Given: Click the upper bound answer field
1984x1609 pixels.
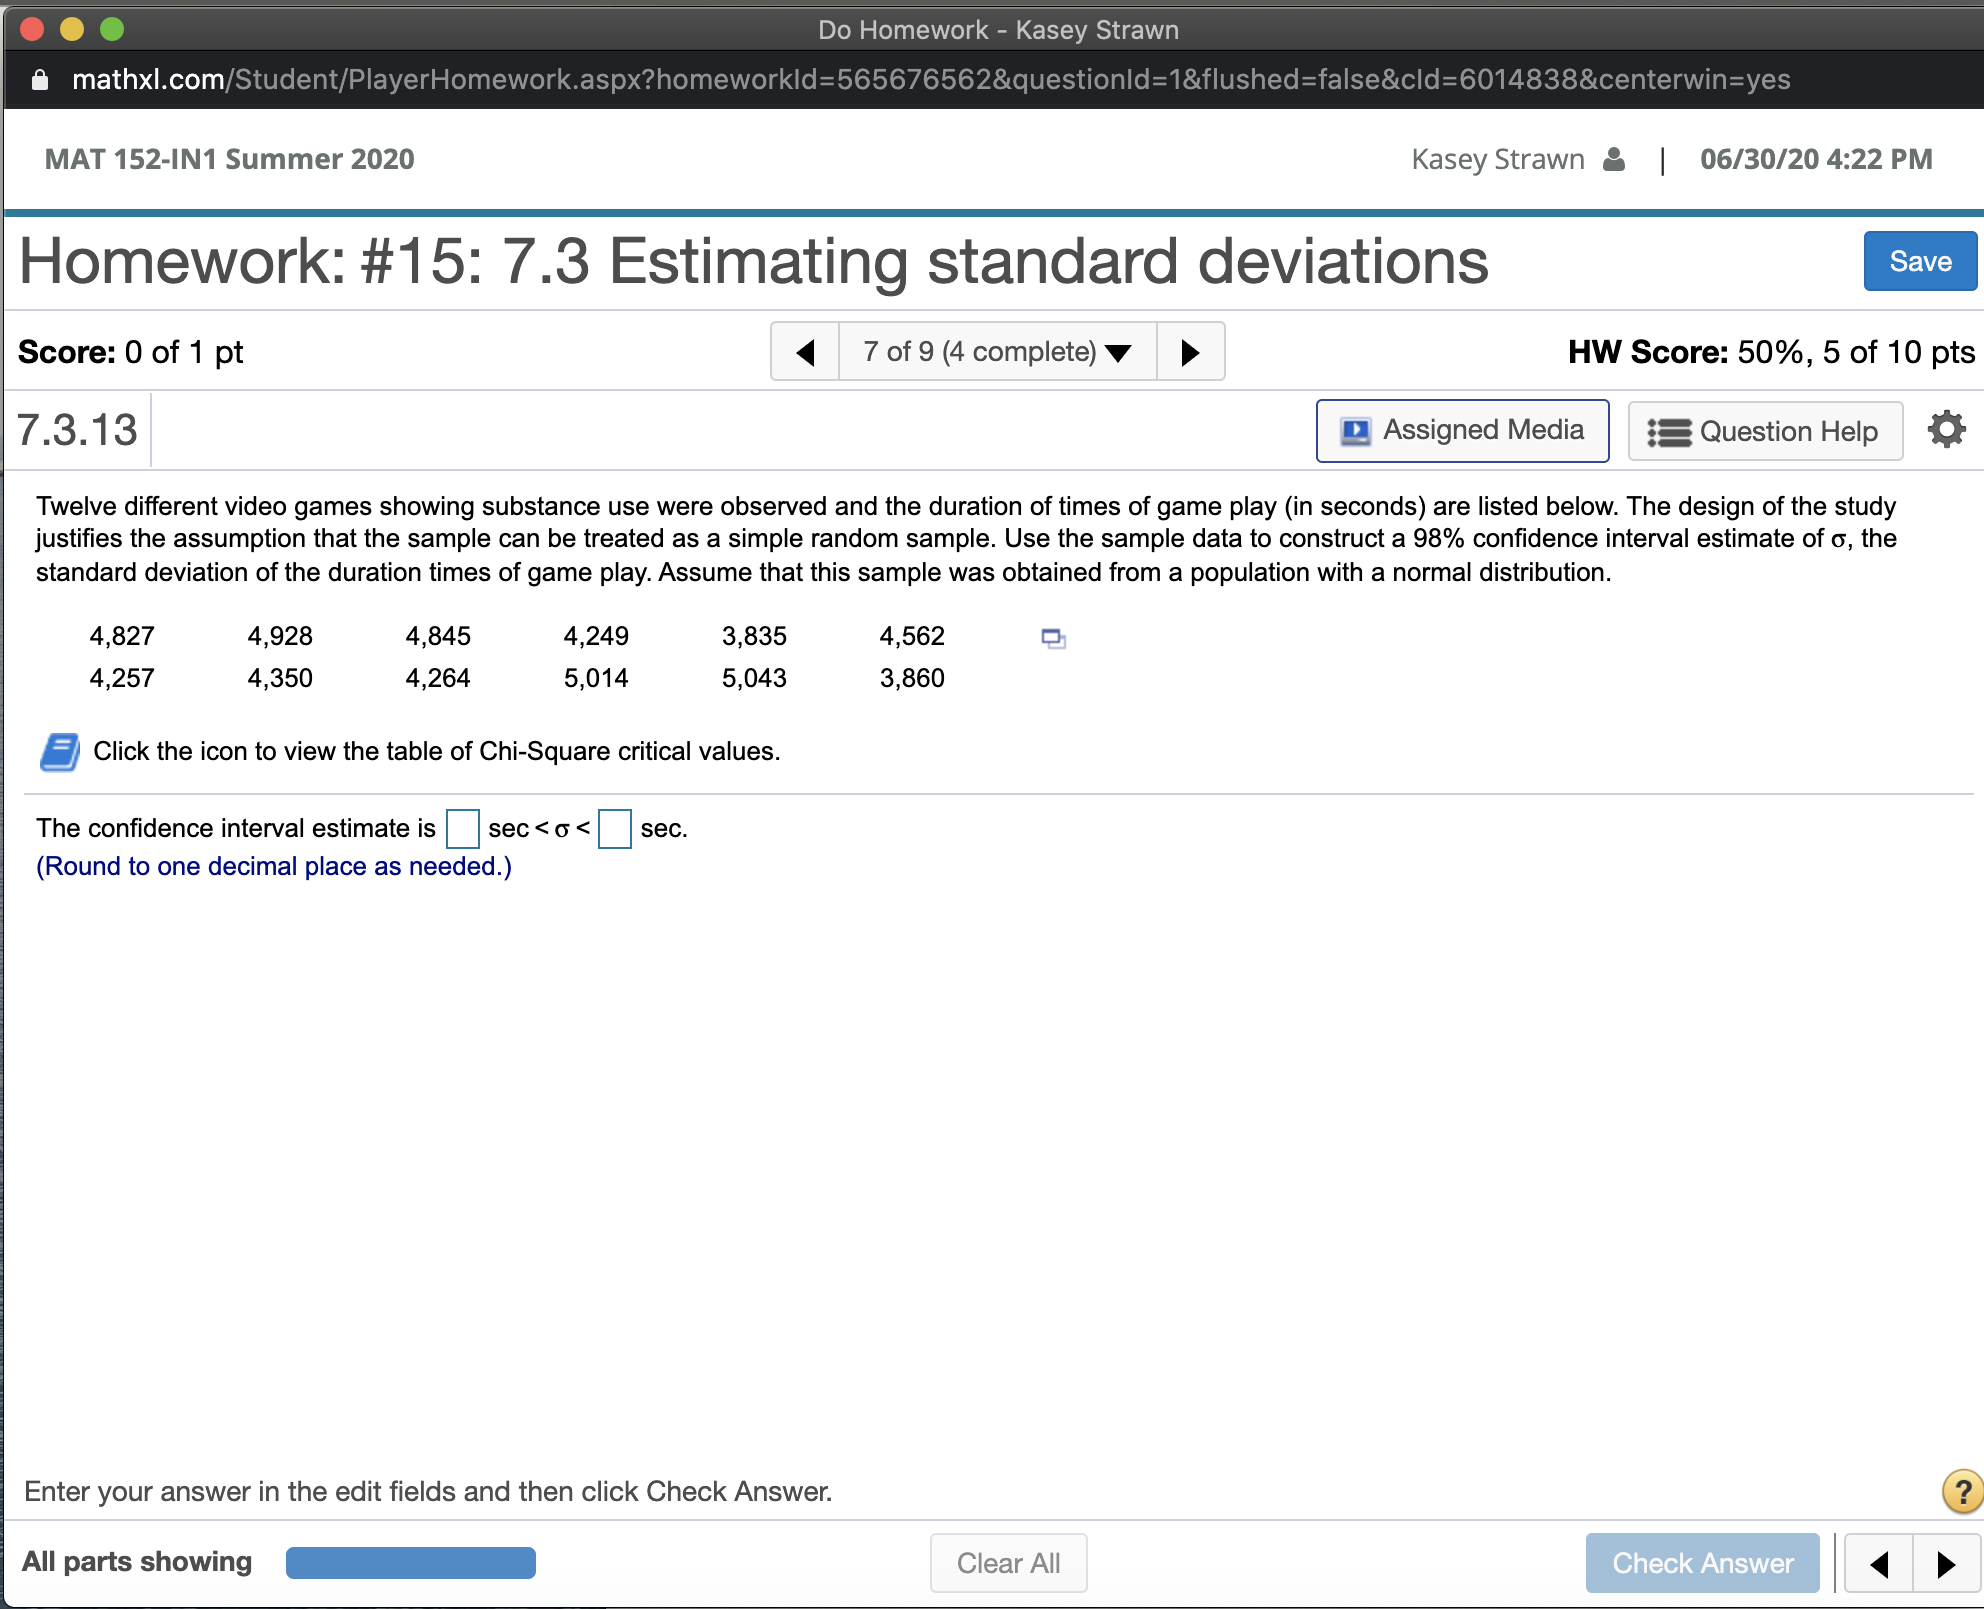Looking at the screenshot, I should click(614, 829).
